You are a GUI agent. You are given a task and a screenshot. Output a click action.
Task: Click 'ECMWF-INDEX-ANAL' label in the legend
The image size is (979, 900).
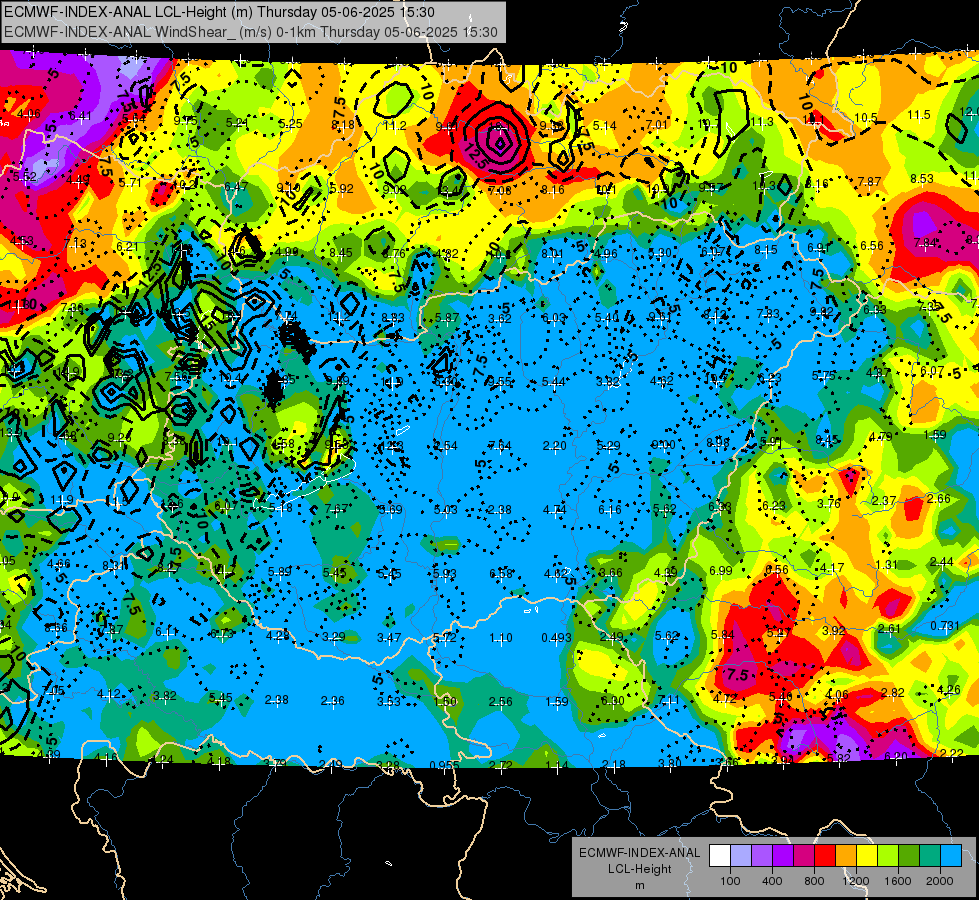639,853
